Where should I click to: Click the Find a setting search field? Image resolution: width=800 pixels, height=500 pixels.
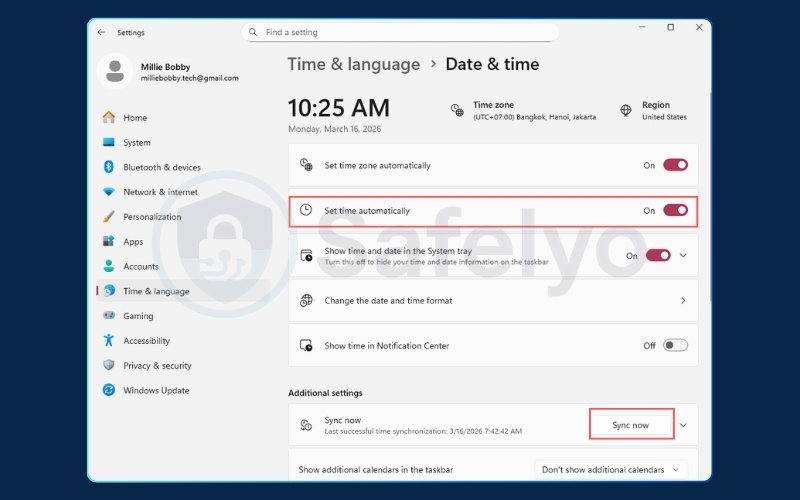coord(400,32)
